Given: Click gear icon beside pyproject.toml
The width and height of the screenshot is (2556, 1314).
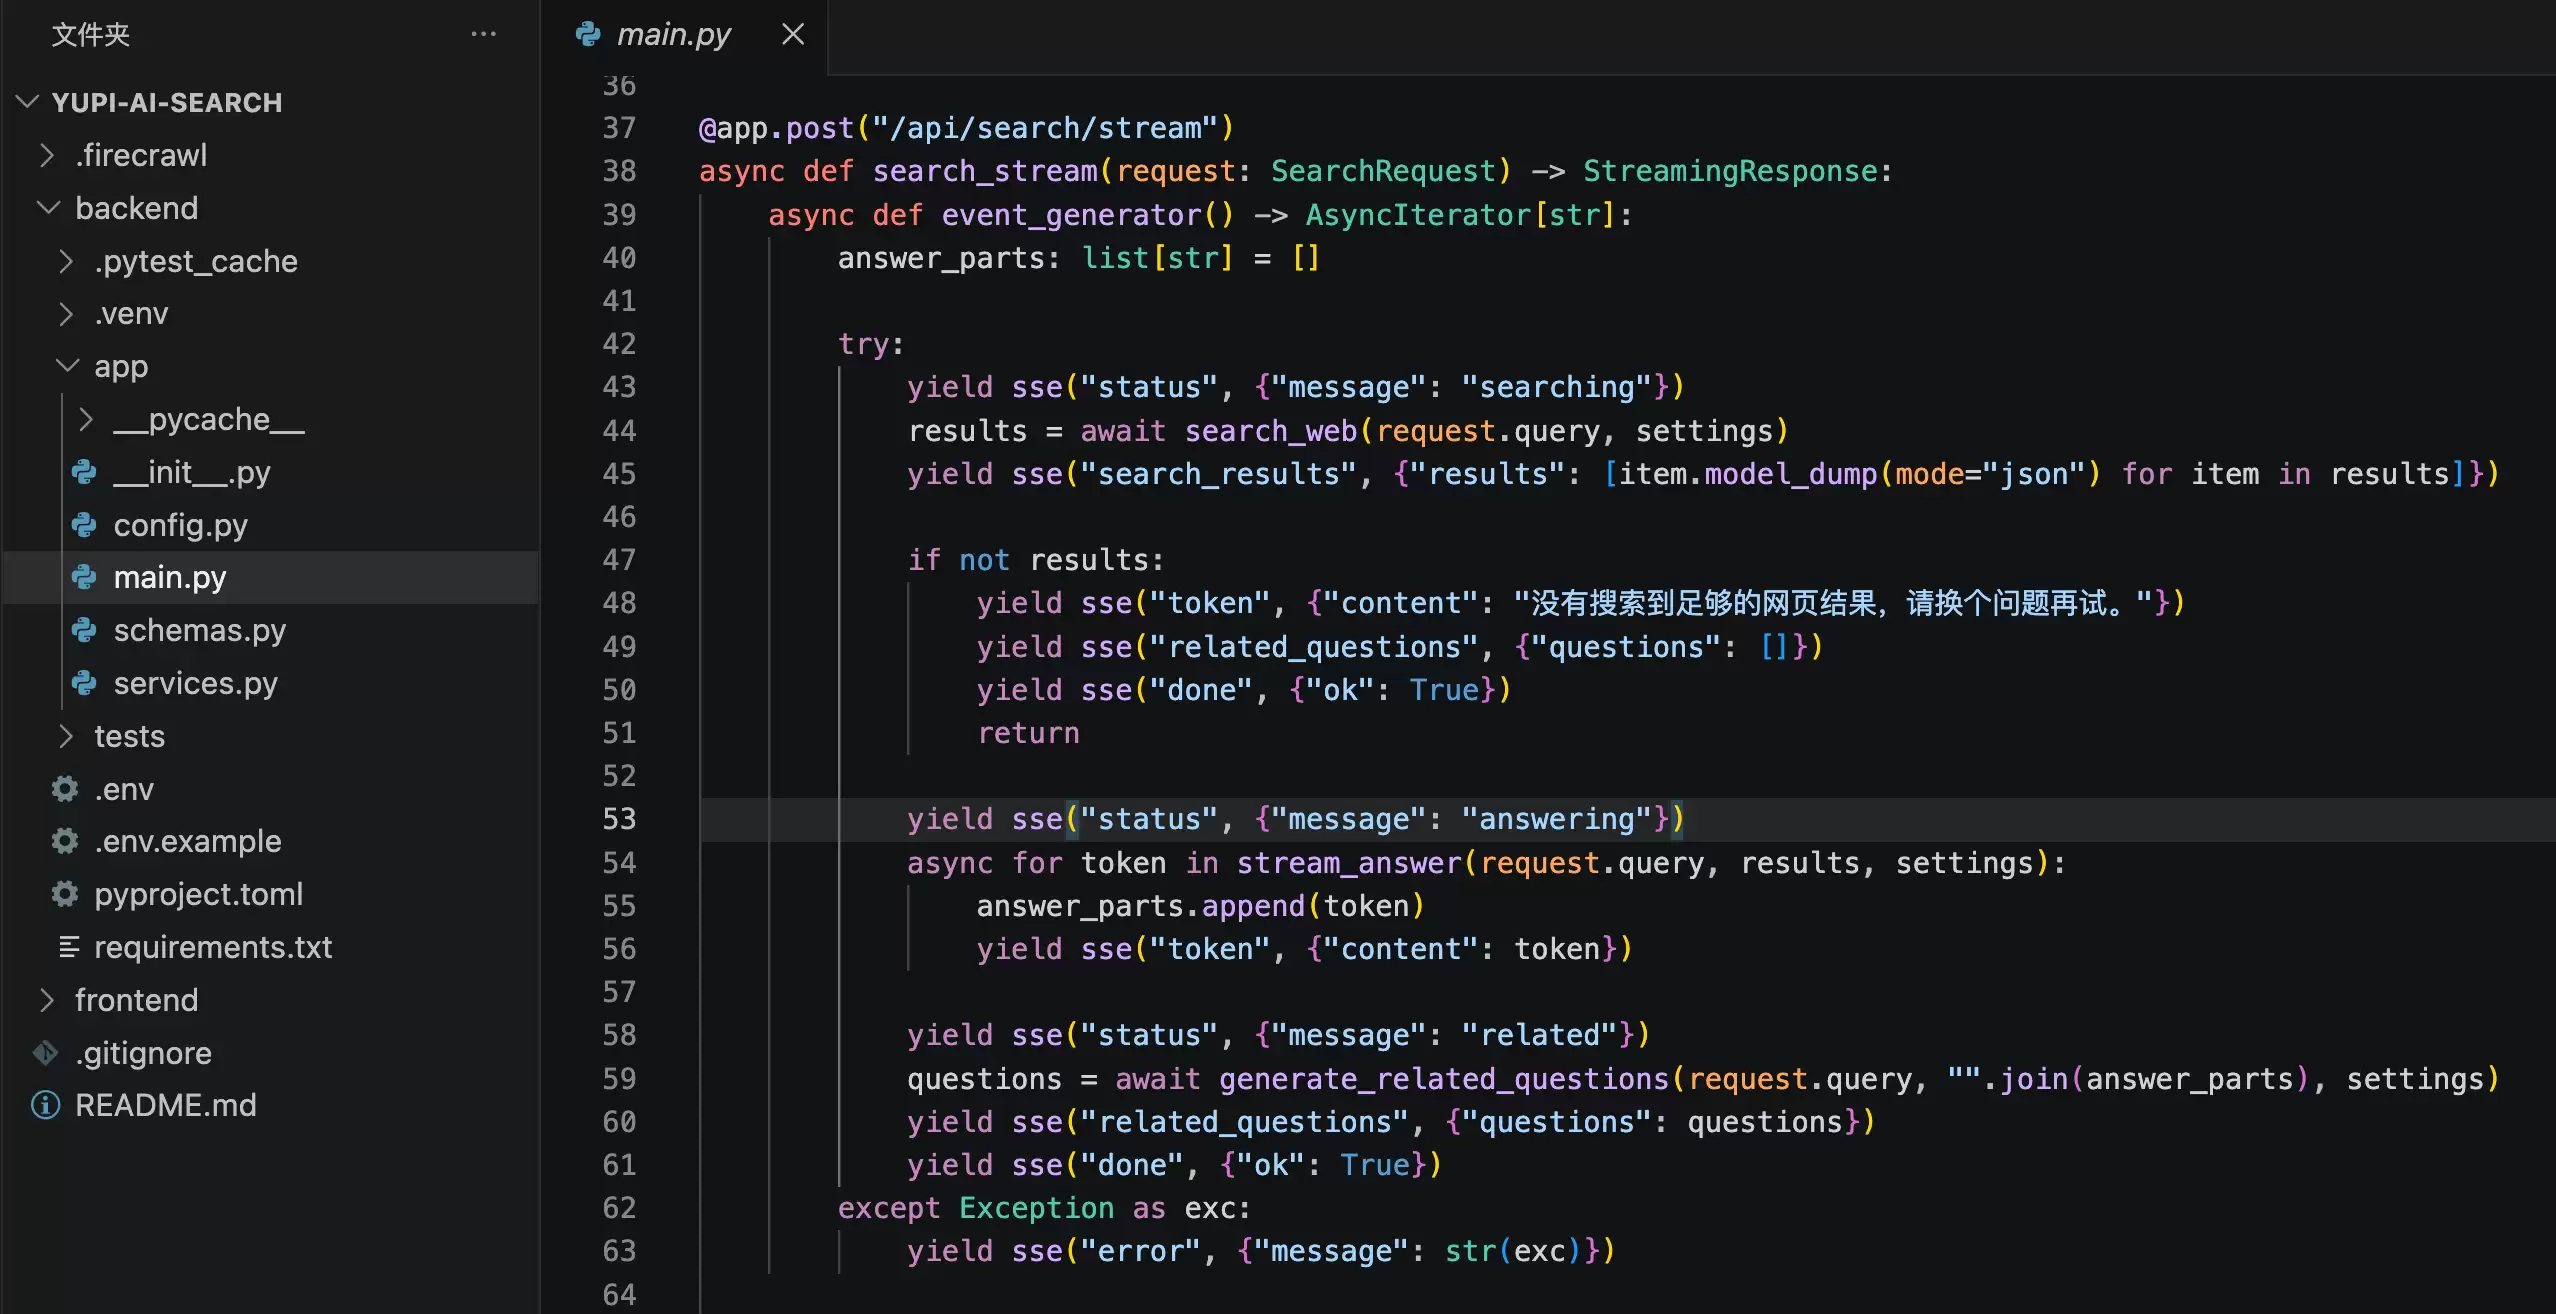Looking at the screenshot, I should [x=65, y=894].
